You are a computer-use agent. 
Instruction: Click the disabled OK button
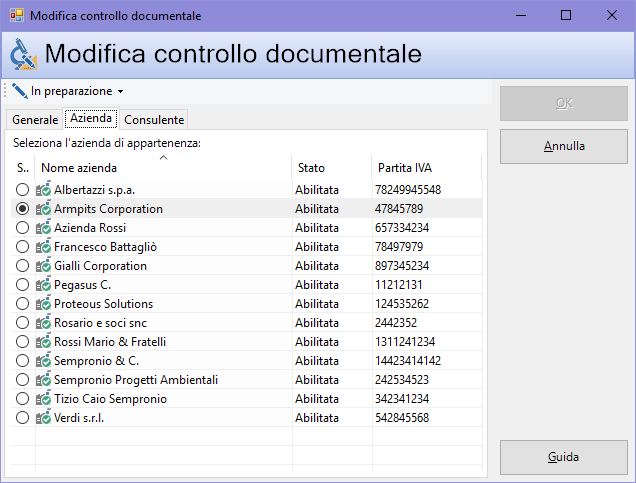point(564,103)
